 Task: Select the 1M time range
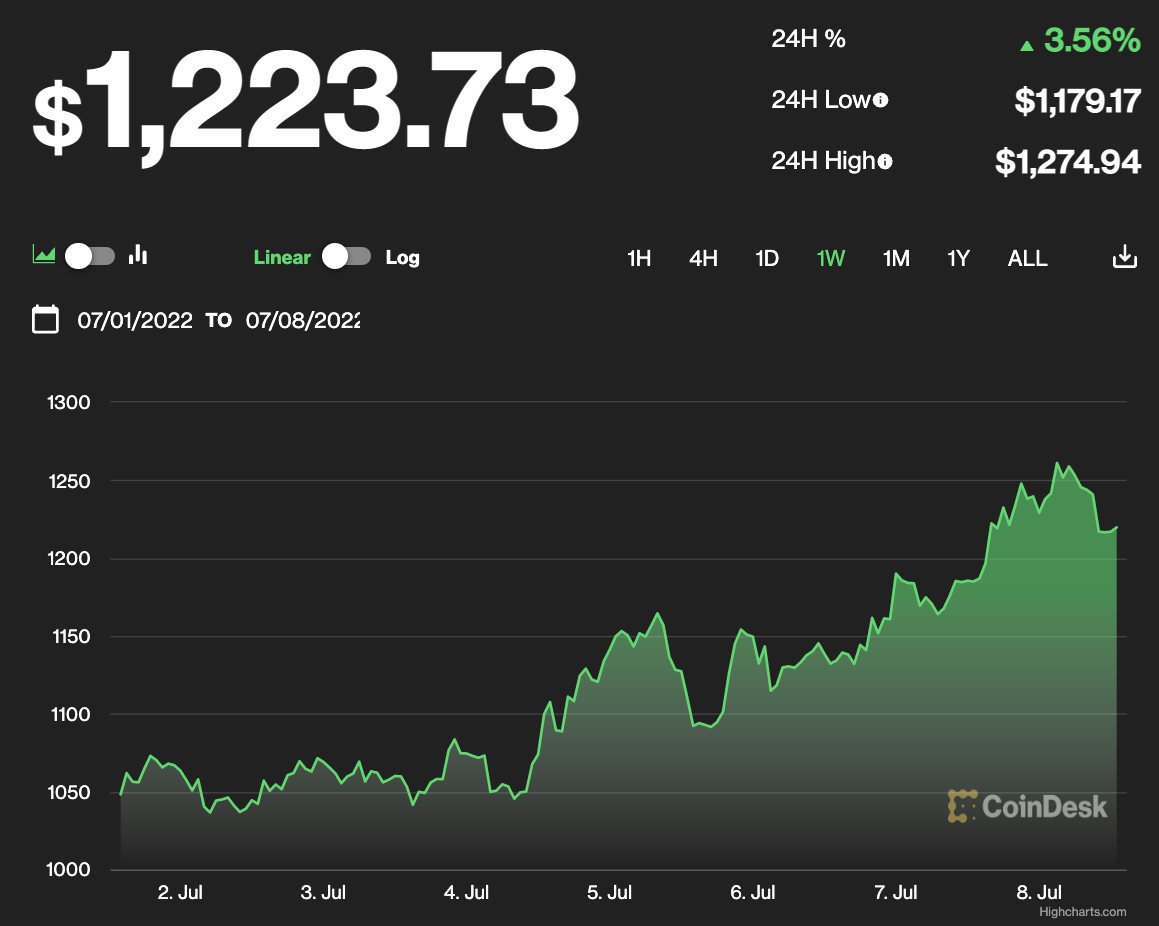click(x=896, y=258)
